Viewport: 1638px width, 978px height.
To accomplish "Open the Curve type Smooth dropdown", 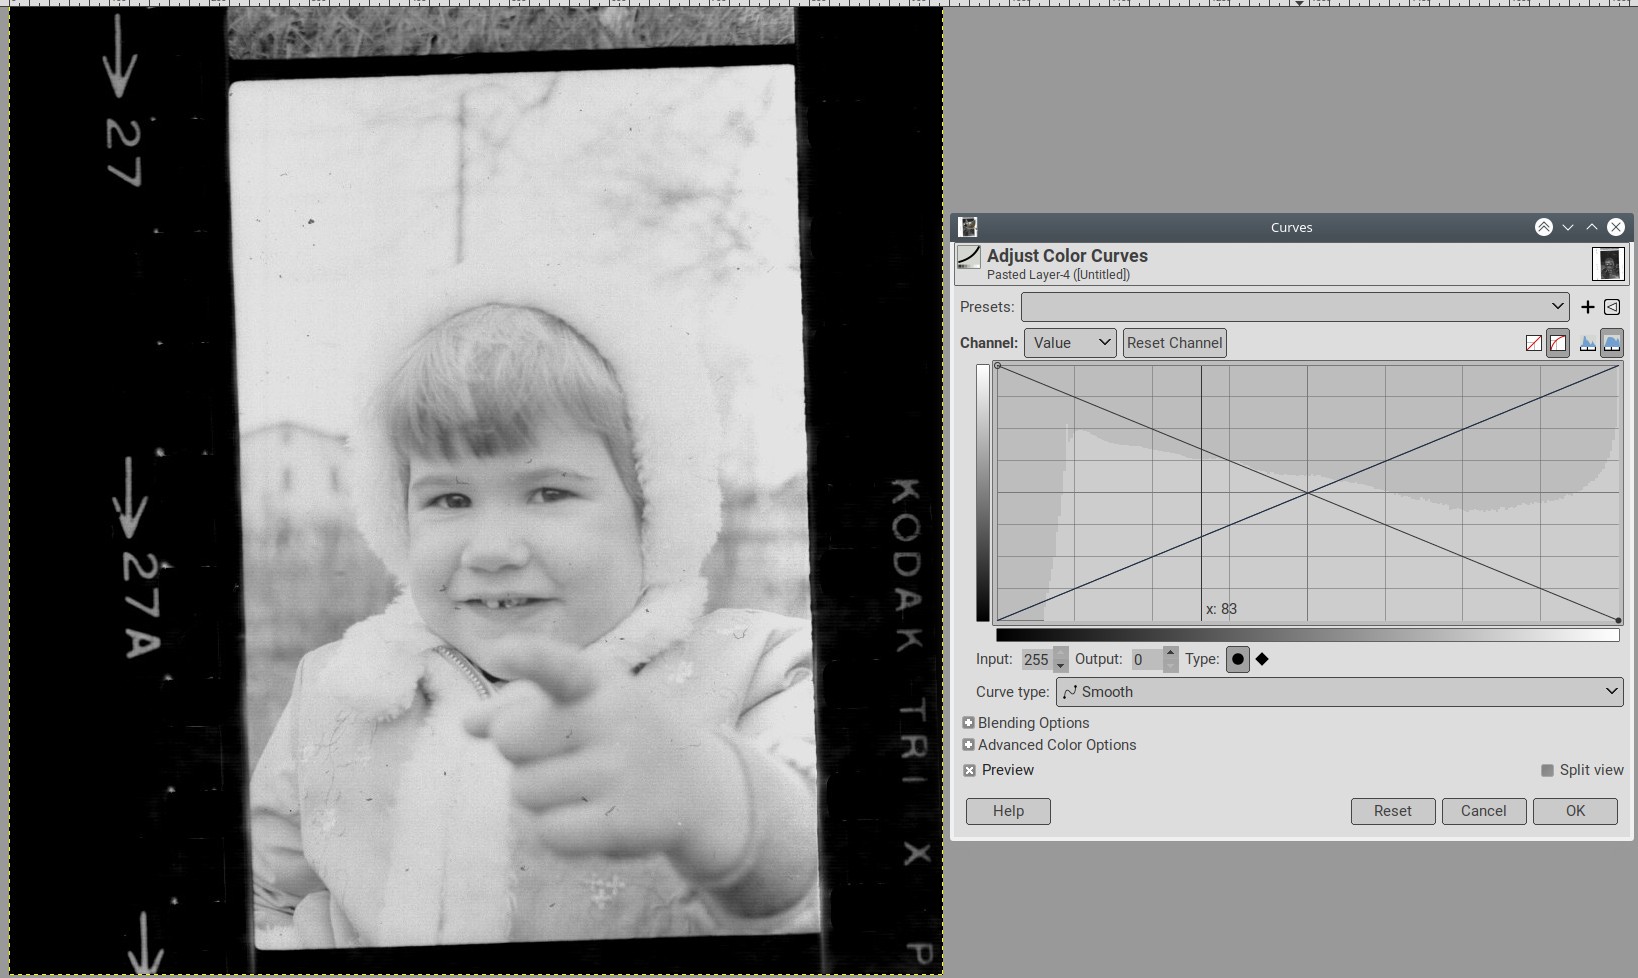I will click(x=1338, y=692).
